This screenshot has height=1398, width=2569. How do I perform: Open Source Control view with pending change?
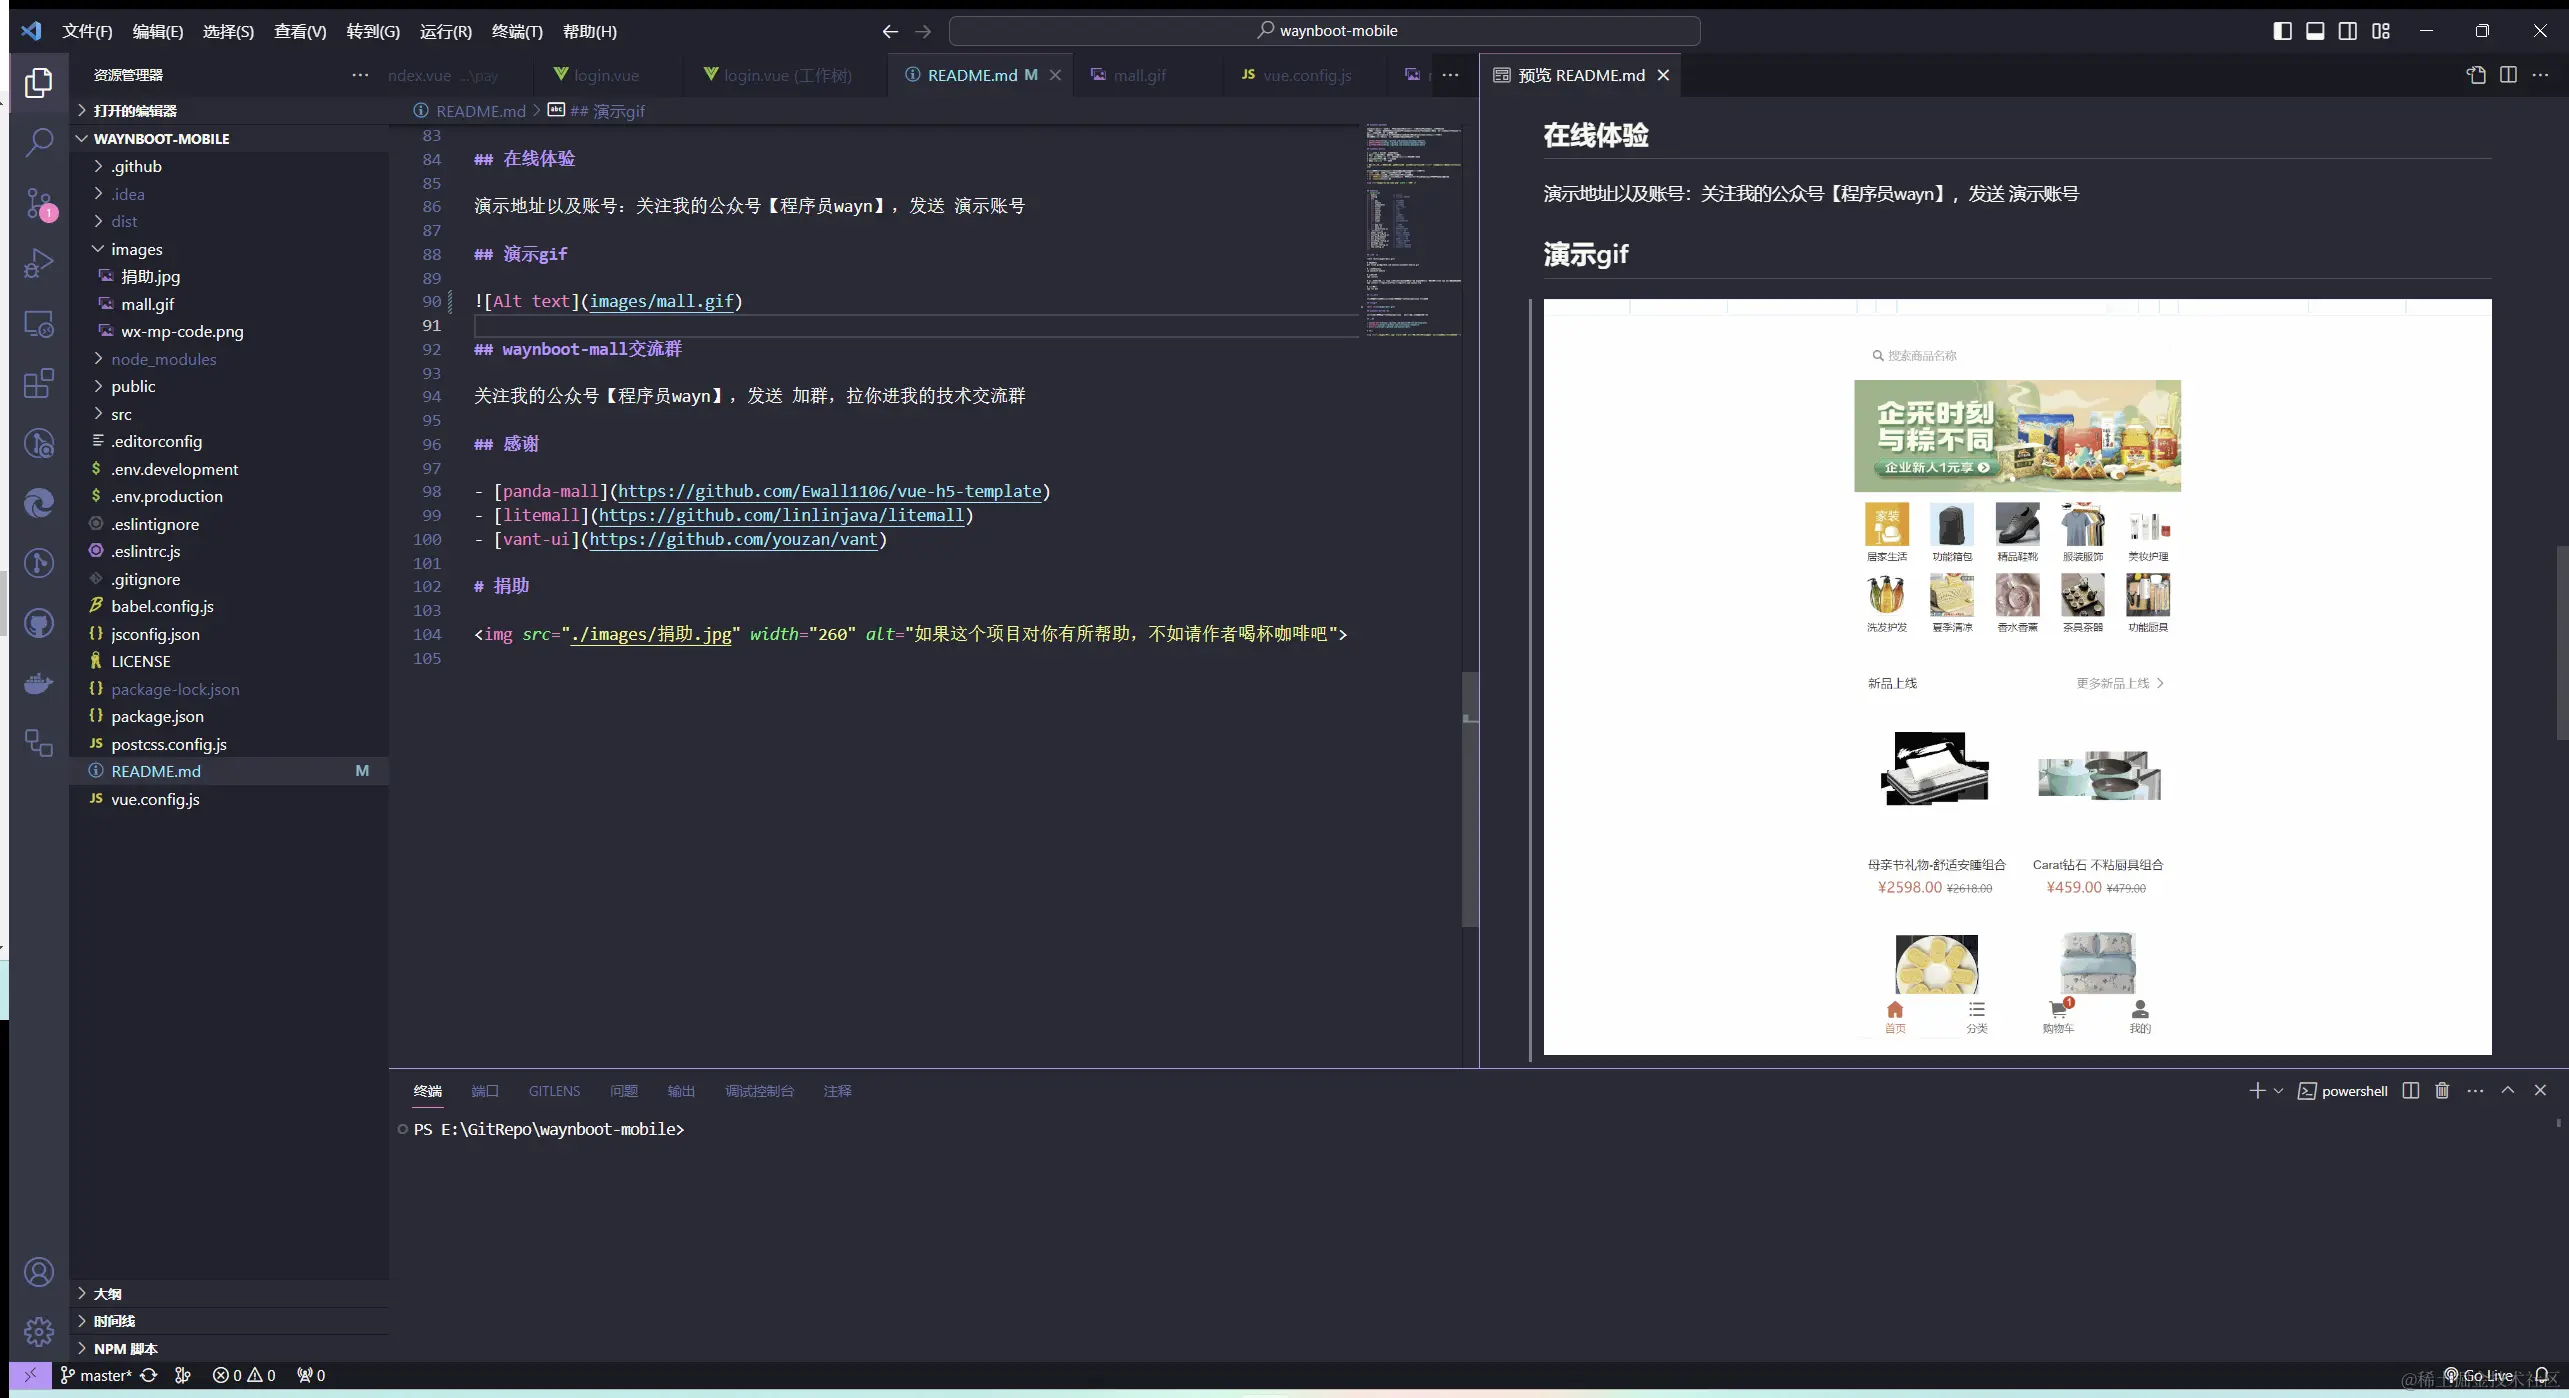tap(39, 203)
